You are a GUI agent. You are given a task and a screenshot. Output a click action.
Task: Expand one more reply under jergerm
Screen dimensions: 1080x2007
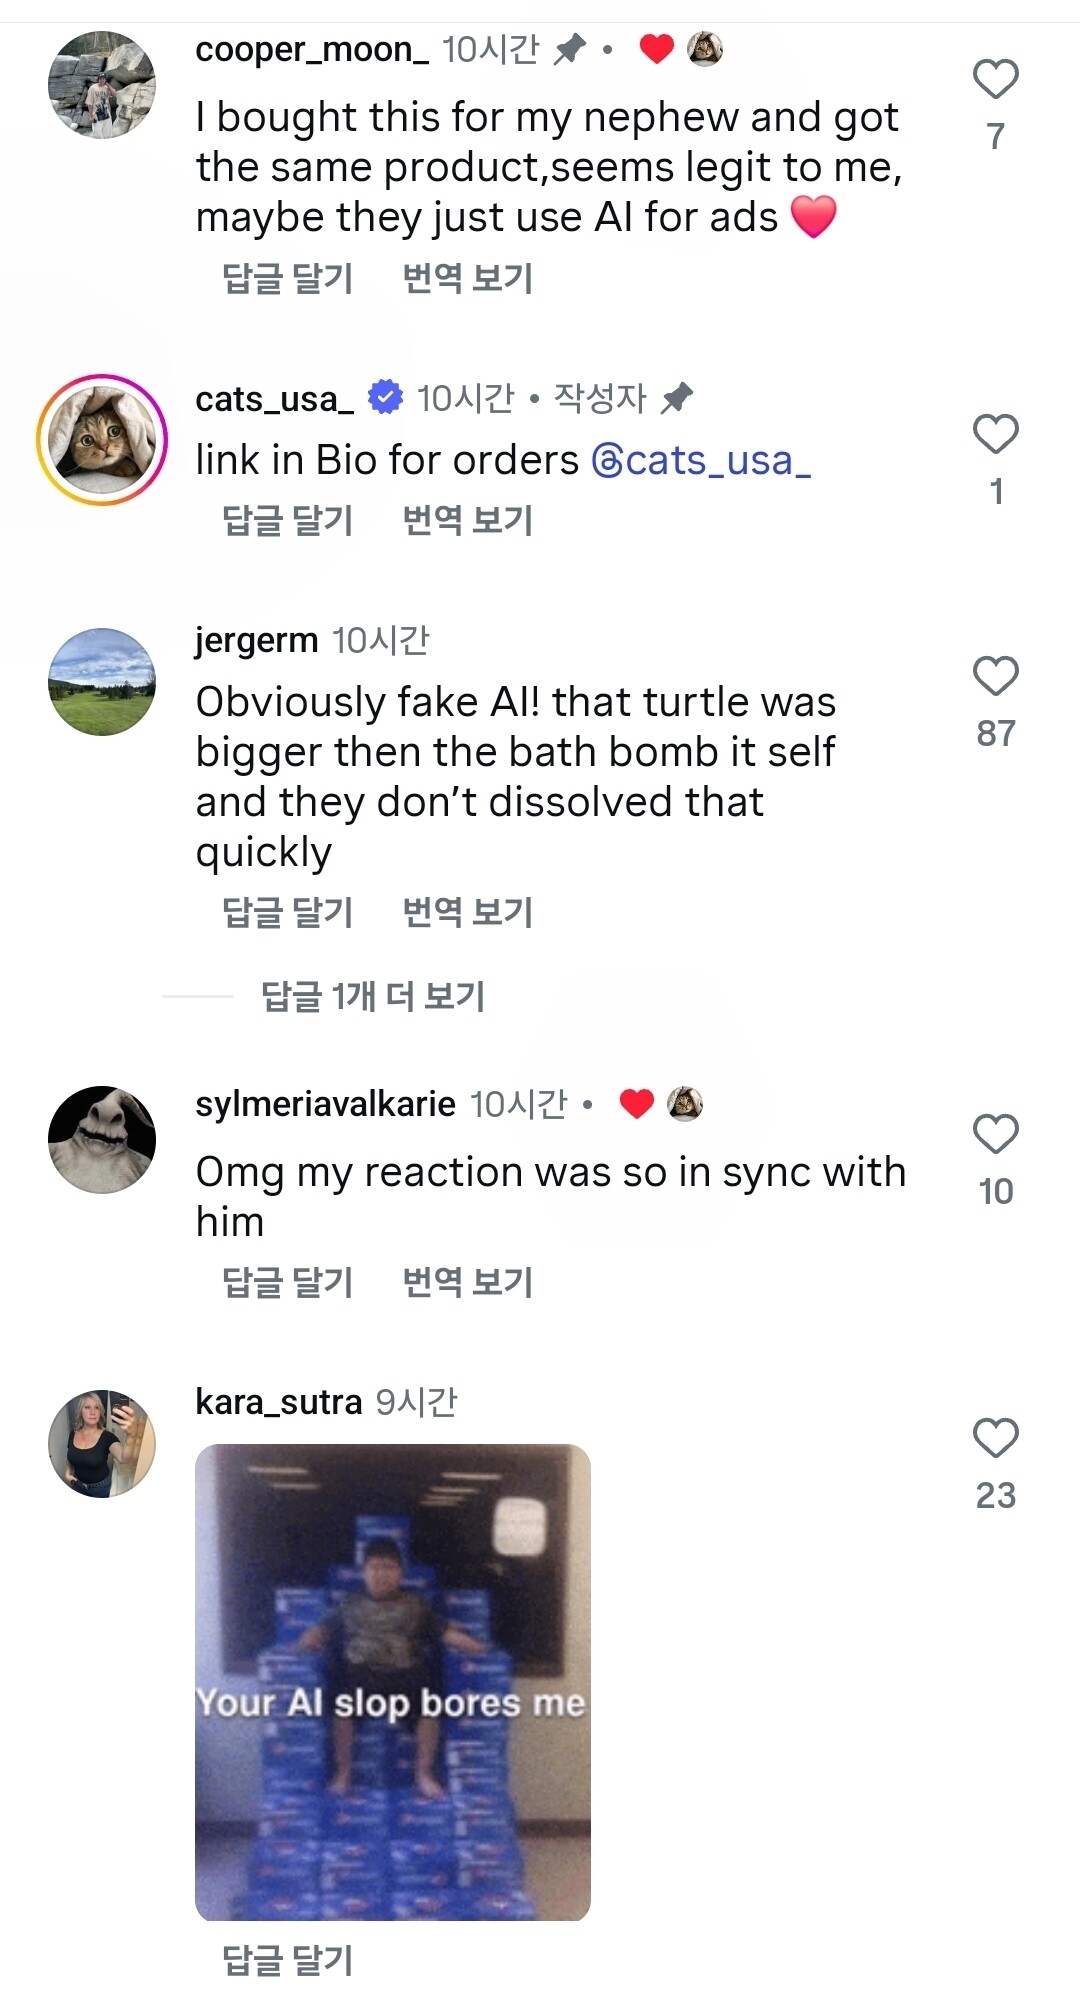(x=372, y=996)
